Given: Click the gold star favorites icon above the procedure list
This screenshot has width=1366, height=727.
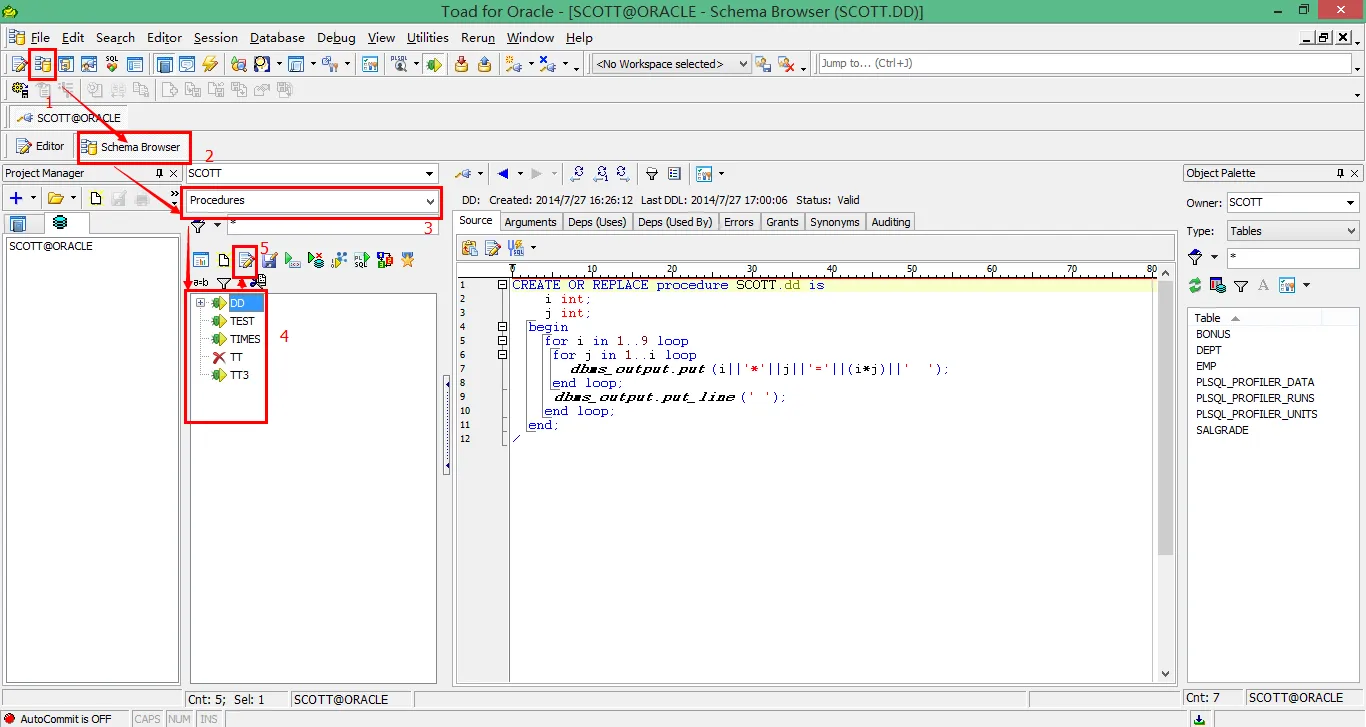Looking at the screenshot, I should 408,260.
